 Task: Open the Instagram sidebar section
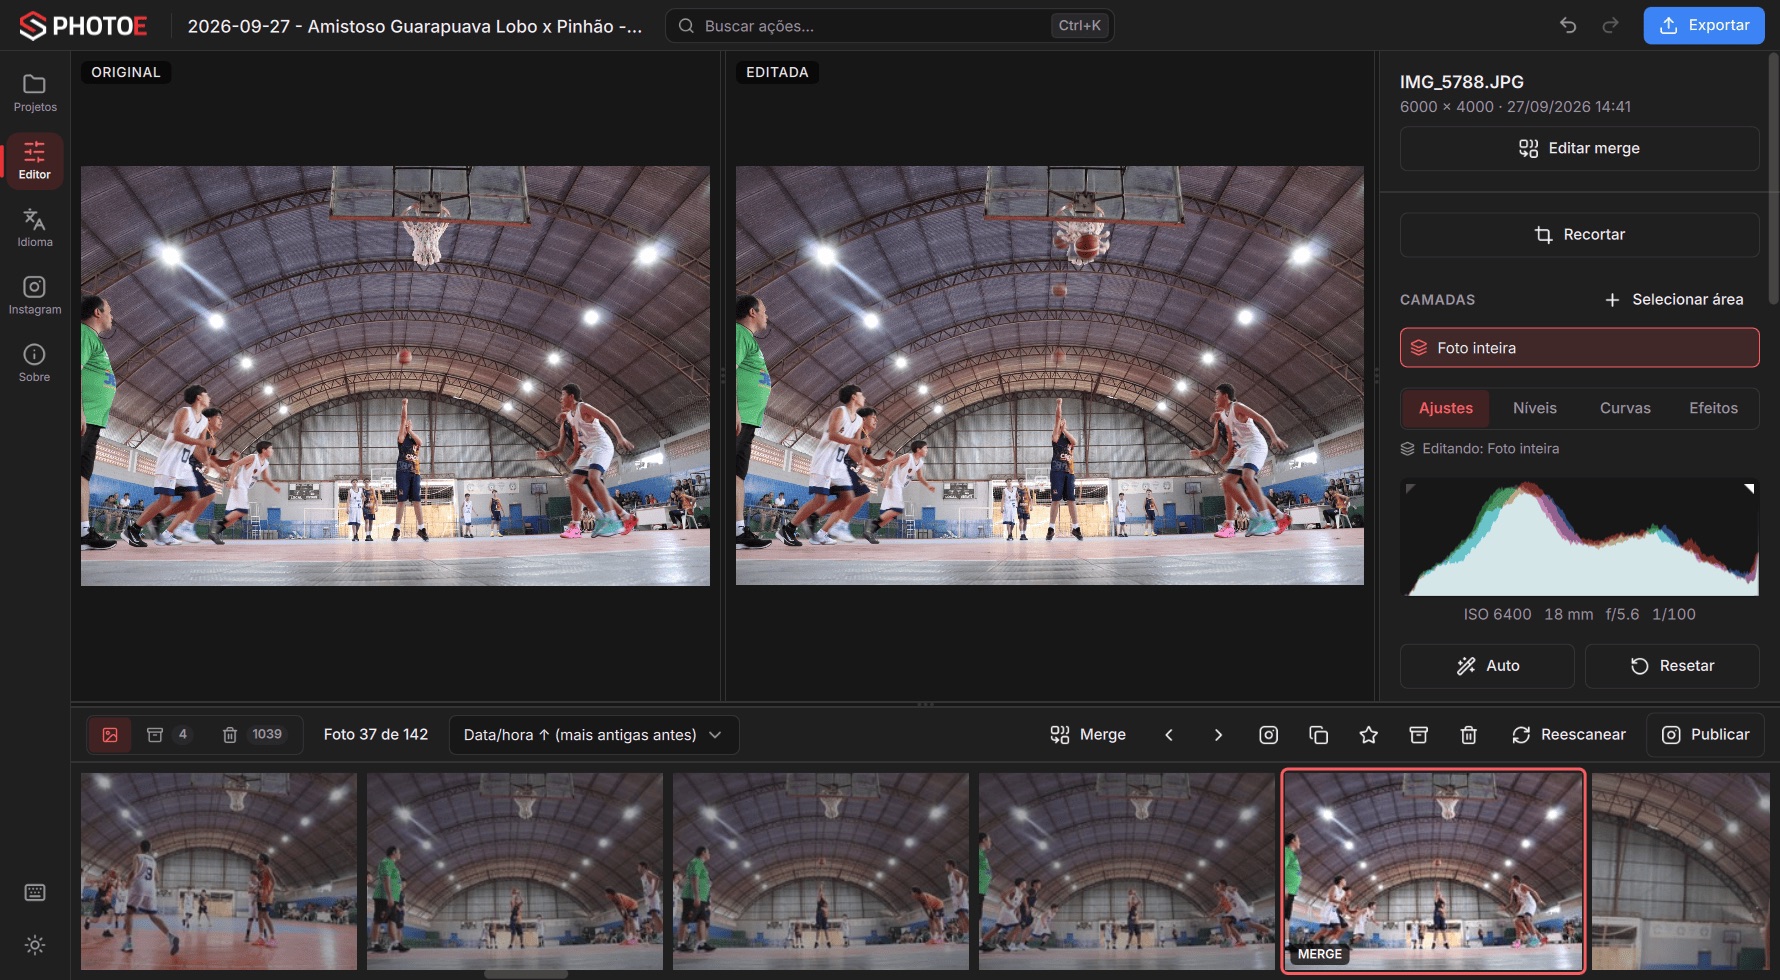click(35, 296)
